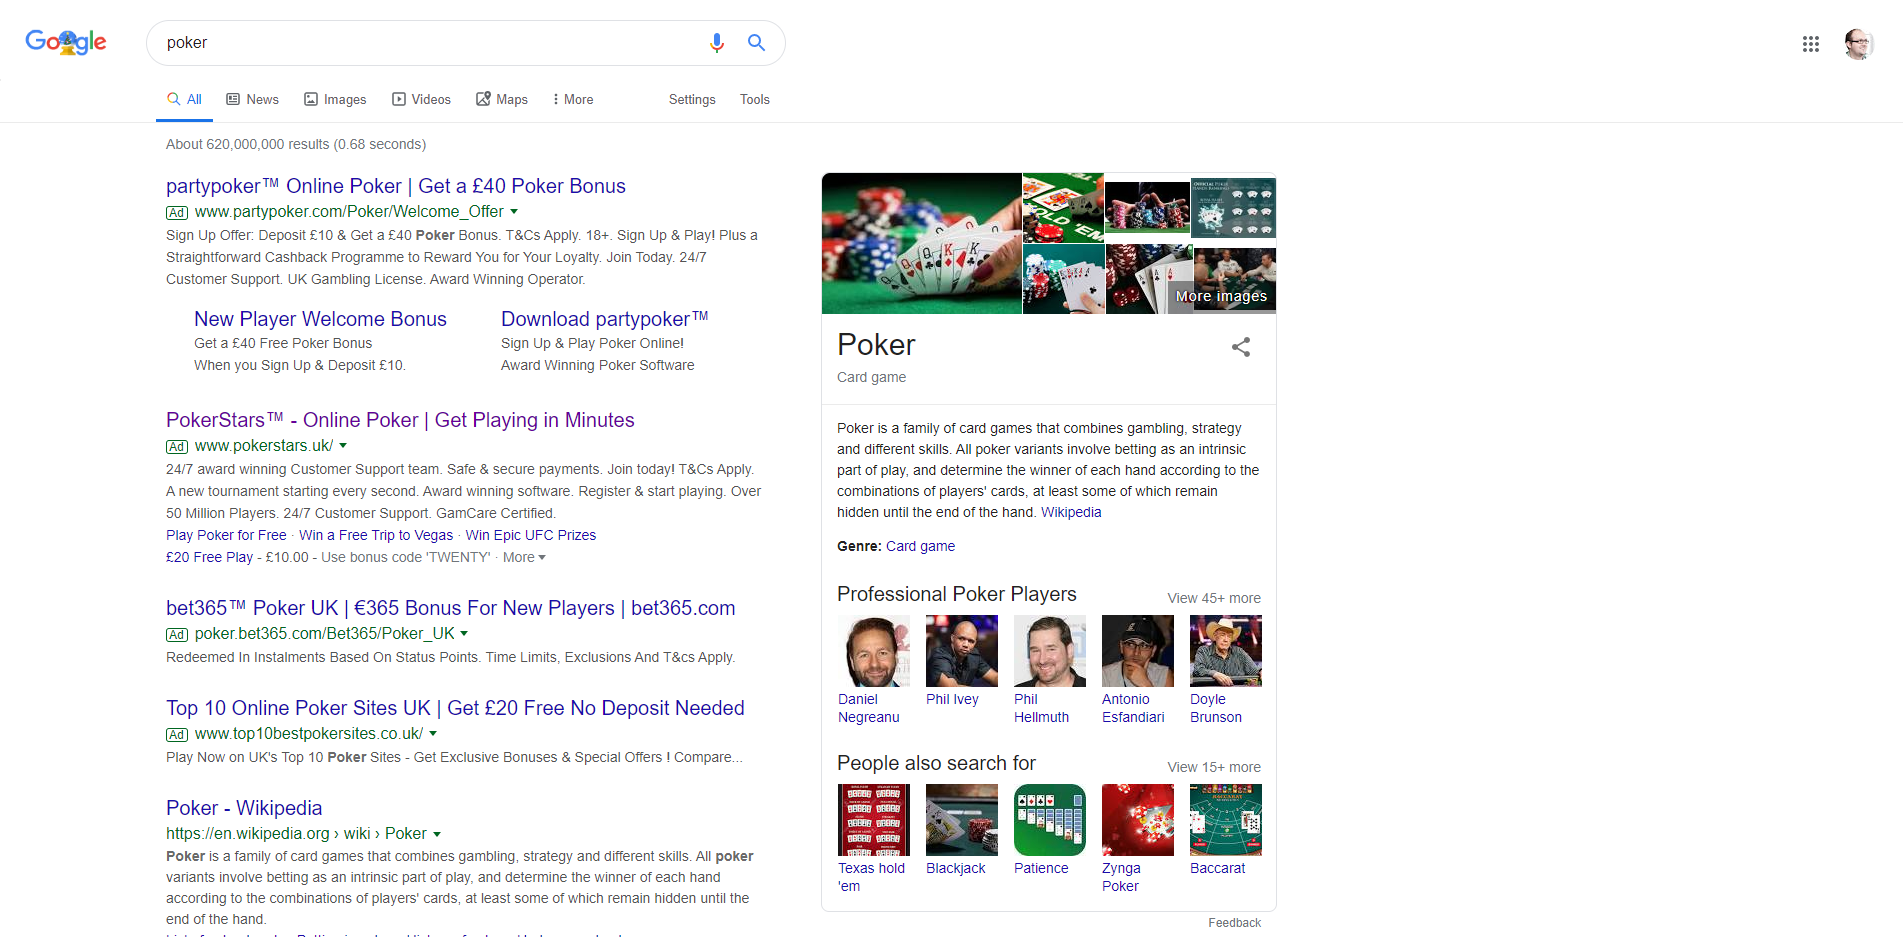Click the More images overlay
This screenshot has width=1903, height=937.
pyautogui.click(x=1222, y=295)
